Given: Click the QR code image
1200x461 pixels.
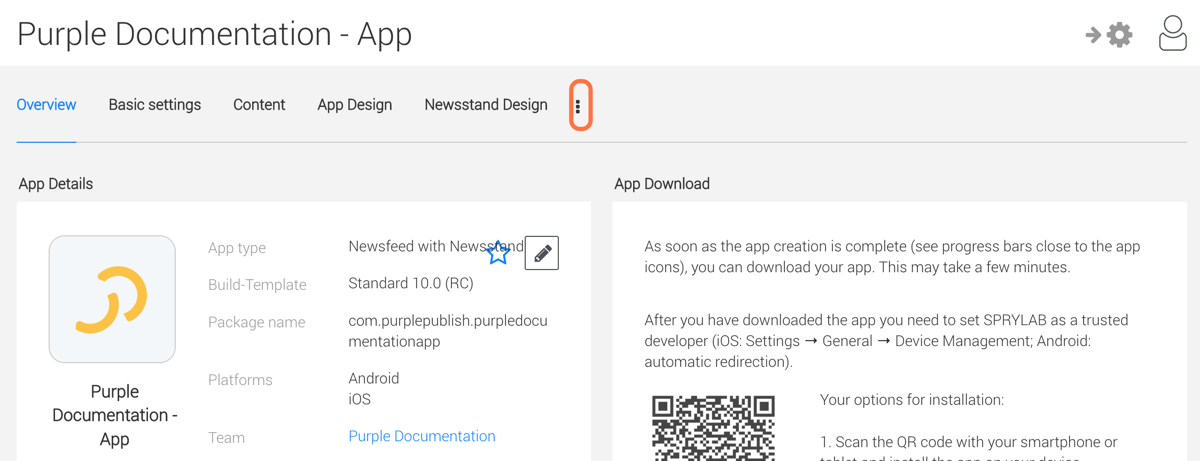Looking at the screenshot, I should point(713,427).
